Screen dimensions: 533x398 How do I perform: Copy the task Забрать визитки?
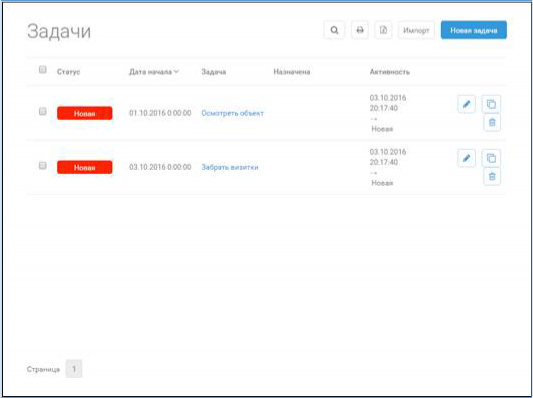pyautogui.click(x=491, y=158)
